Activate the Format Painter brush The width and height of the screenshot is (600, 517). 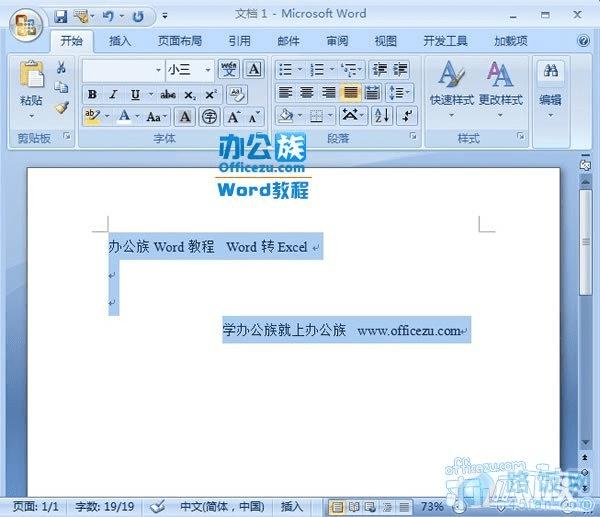62,108
